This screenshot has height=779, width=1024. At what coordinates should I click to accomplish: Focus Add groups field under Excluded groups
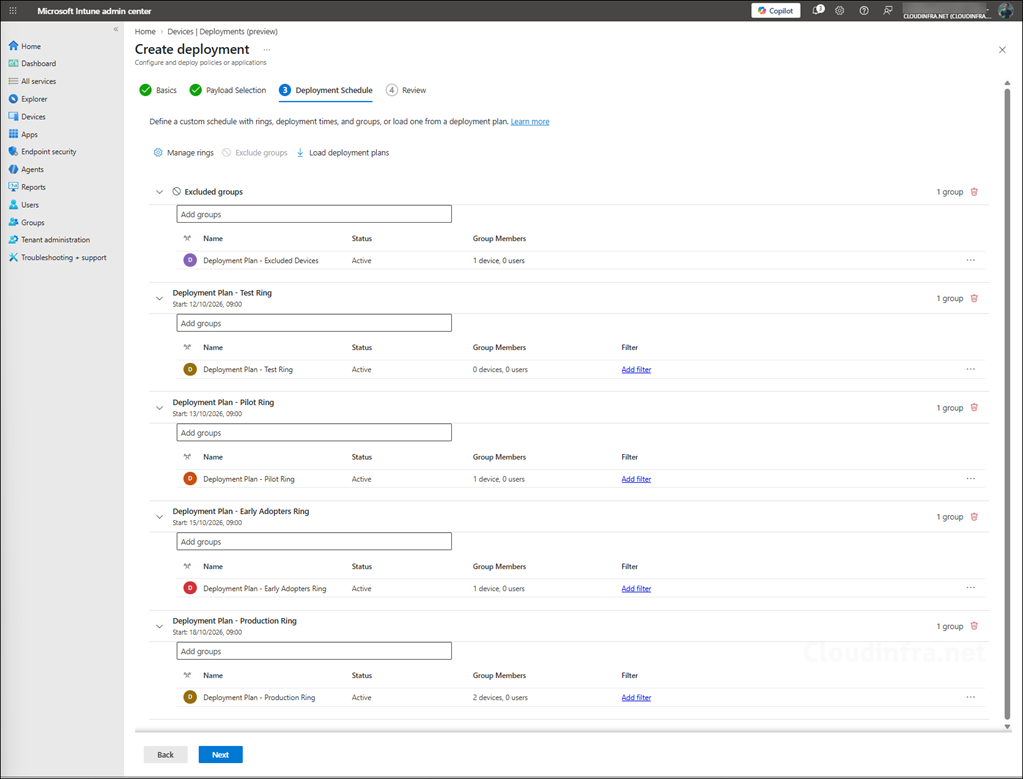[314, 214]
